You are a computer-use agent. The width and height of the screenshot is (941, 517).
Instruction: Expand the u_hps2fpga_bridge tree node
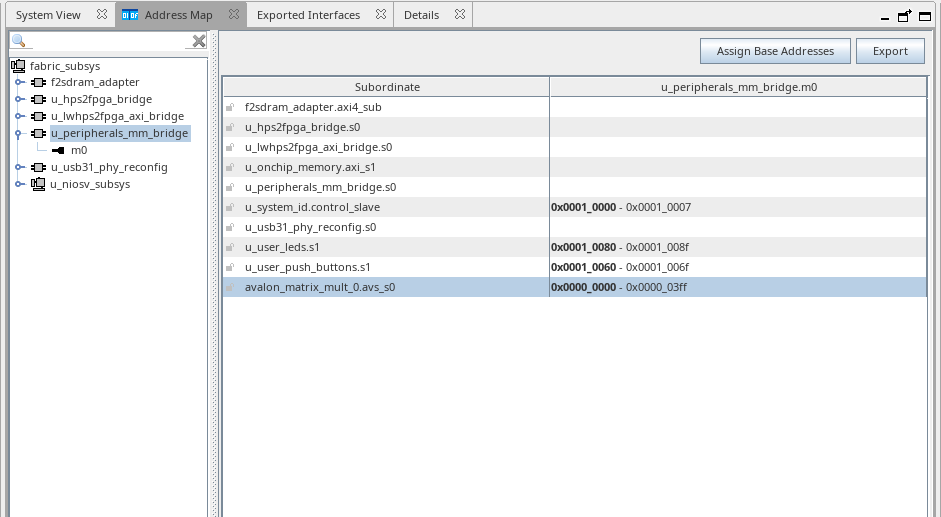pos(19,99)
